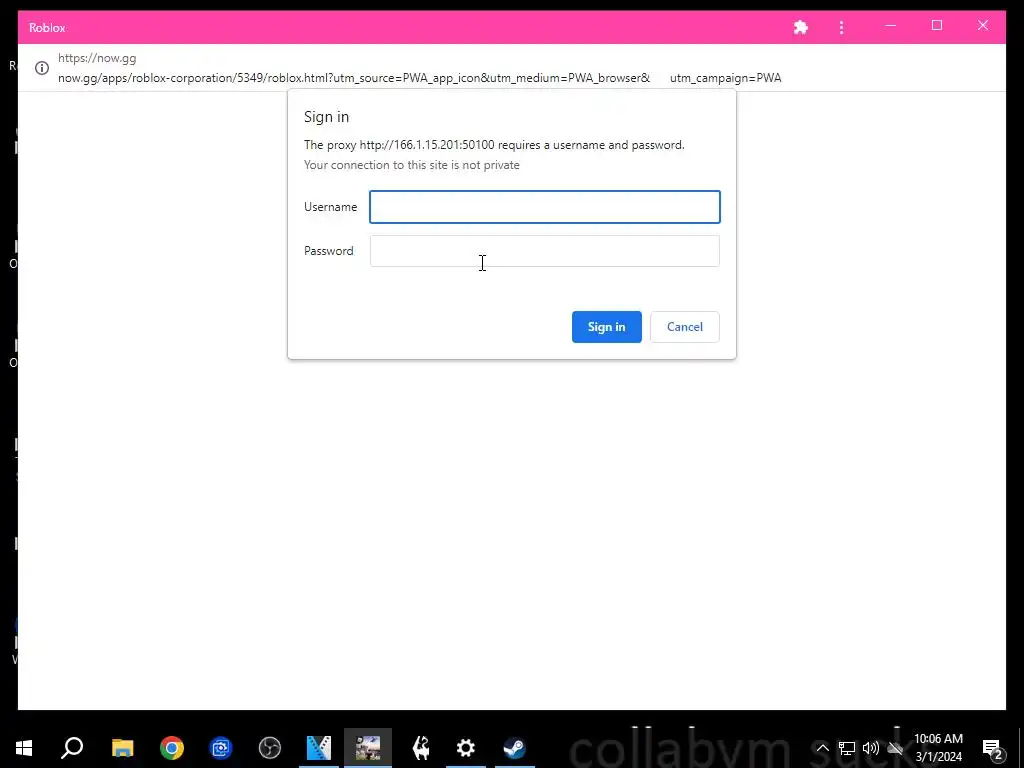This screenshot has width=1024, height=768.
Task: Focus the Password input field
Action: tap(545, 251)
